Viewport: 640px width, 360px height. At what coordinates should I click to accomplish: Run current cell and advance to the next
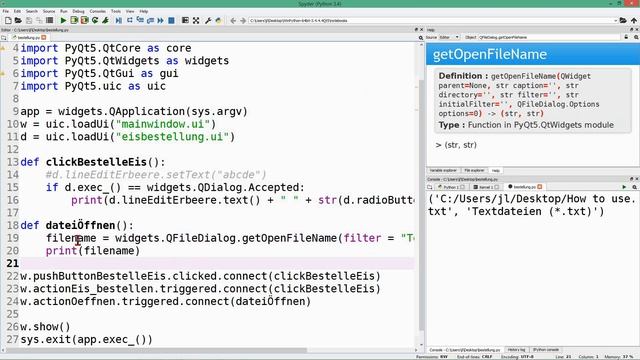[84, 20]
